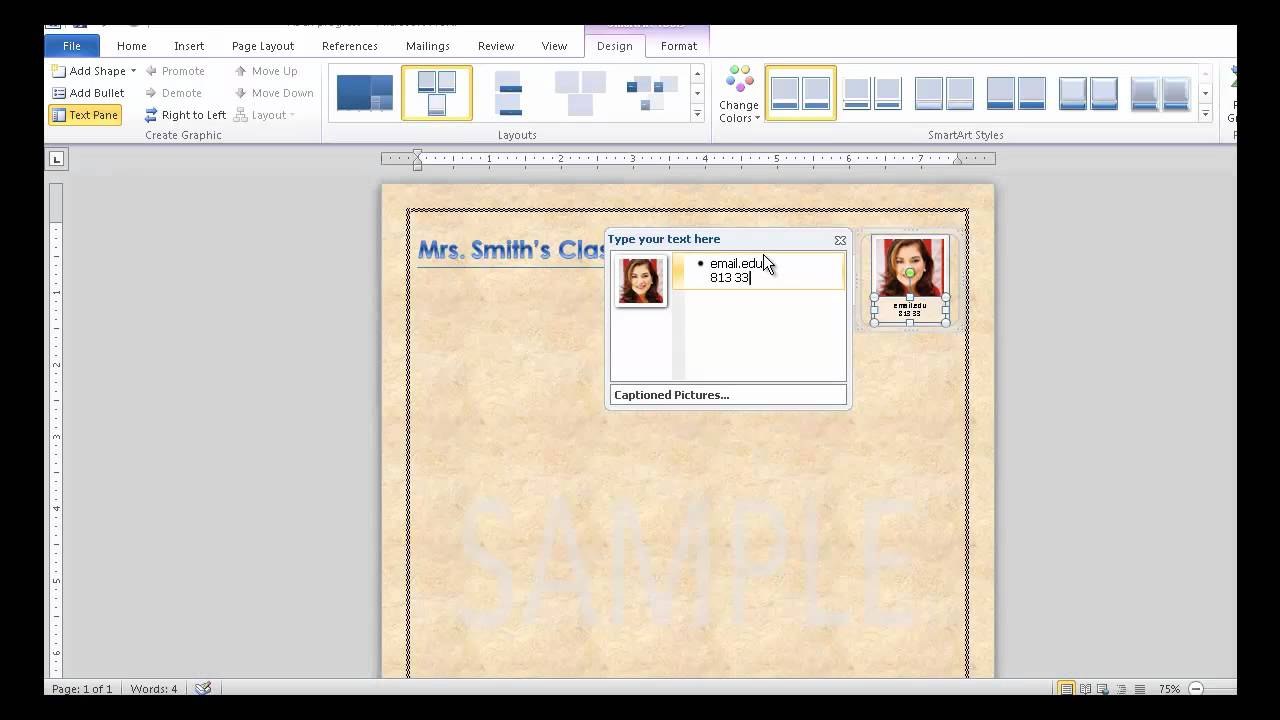Screen dimensions: 1280x720
Task: Click the Move Up button
Action: click(266, 71)
